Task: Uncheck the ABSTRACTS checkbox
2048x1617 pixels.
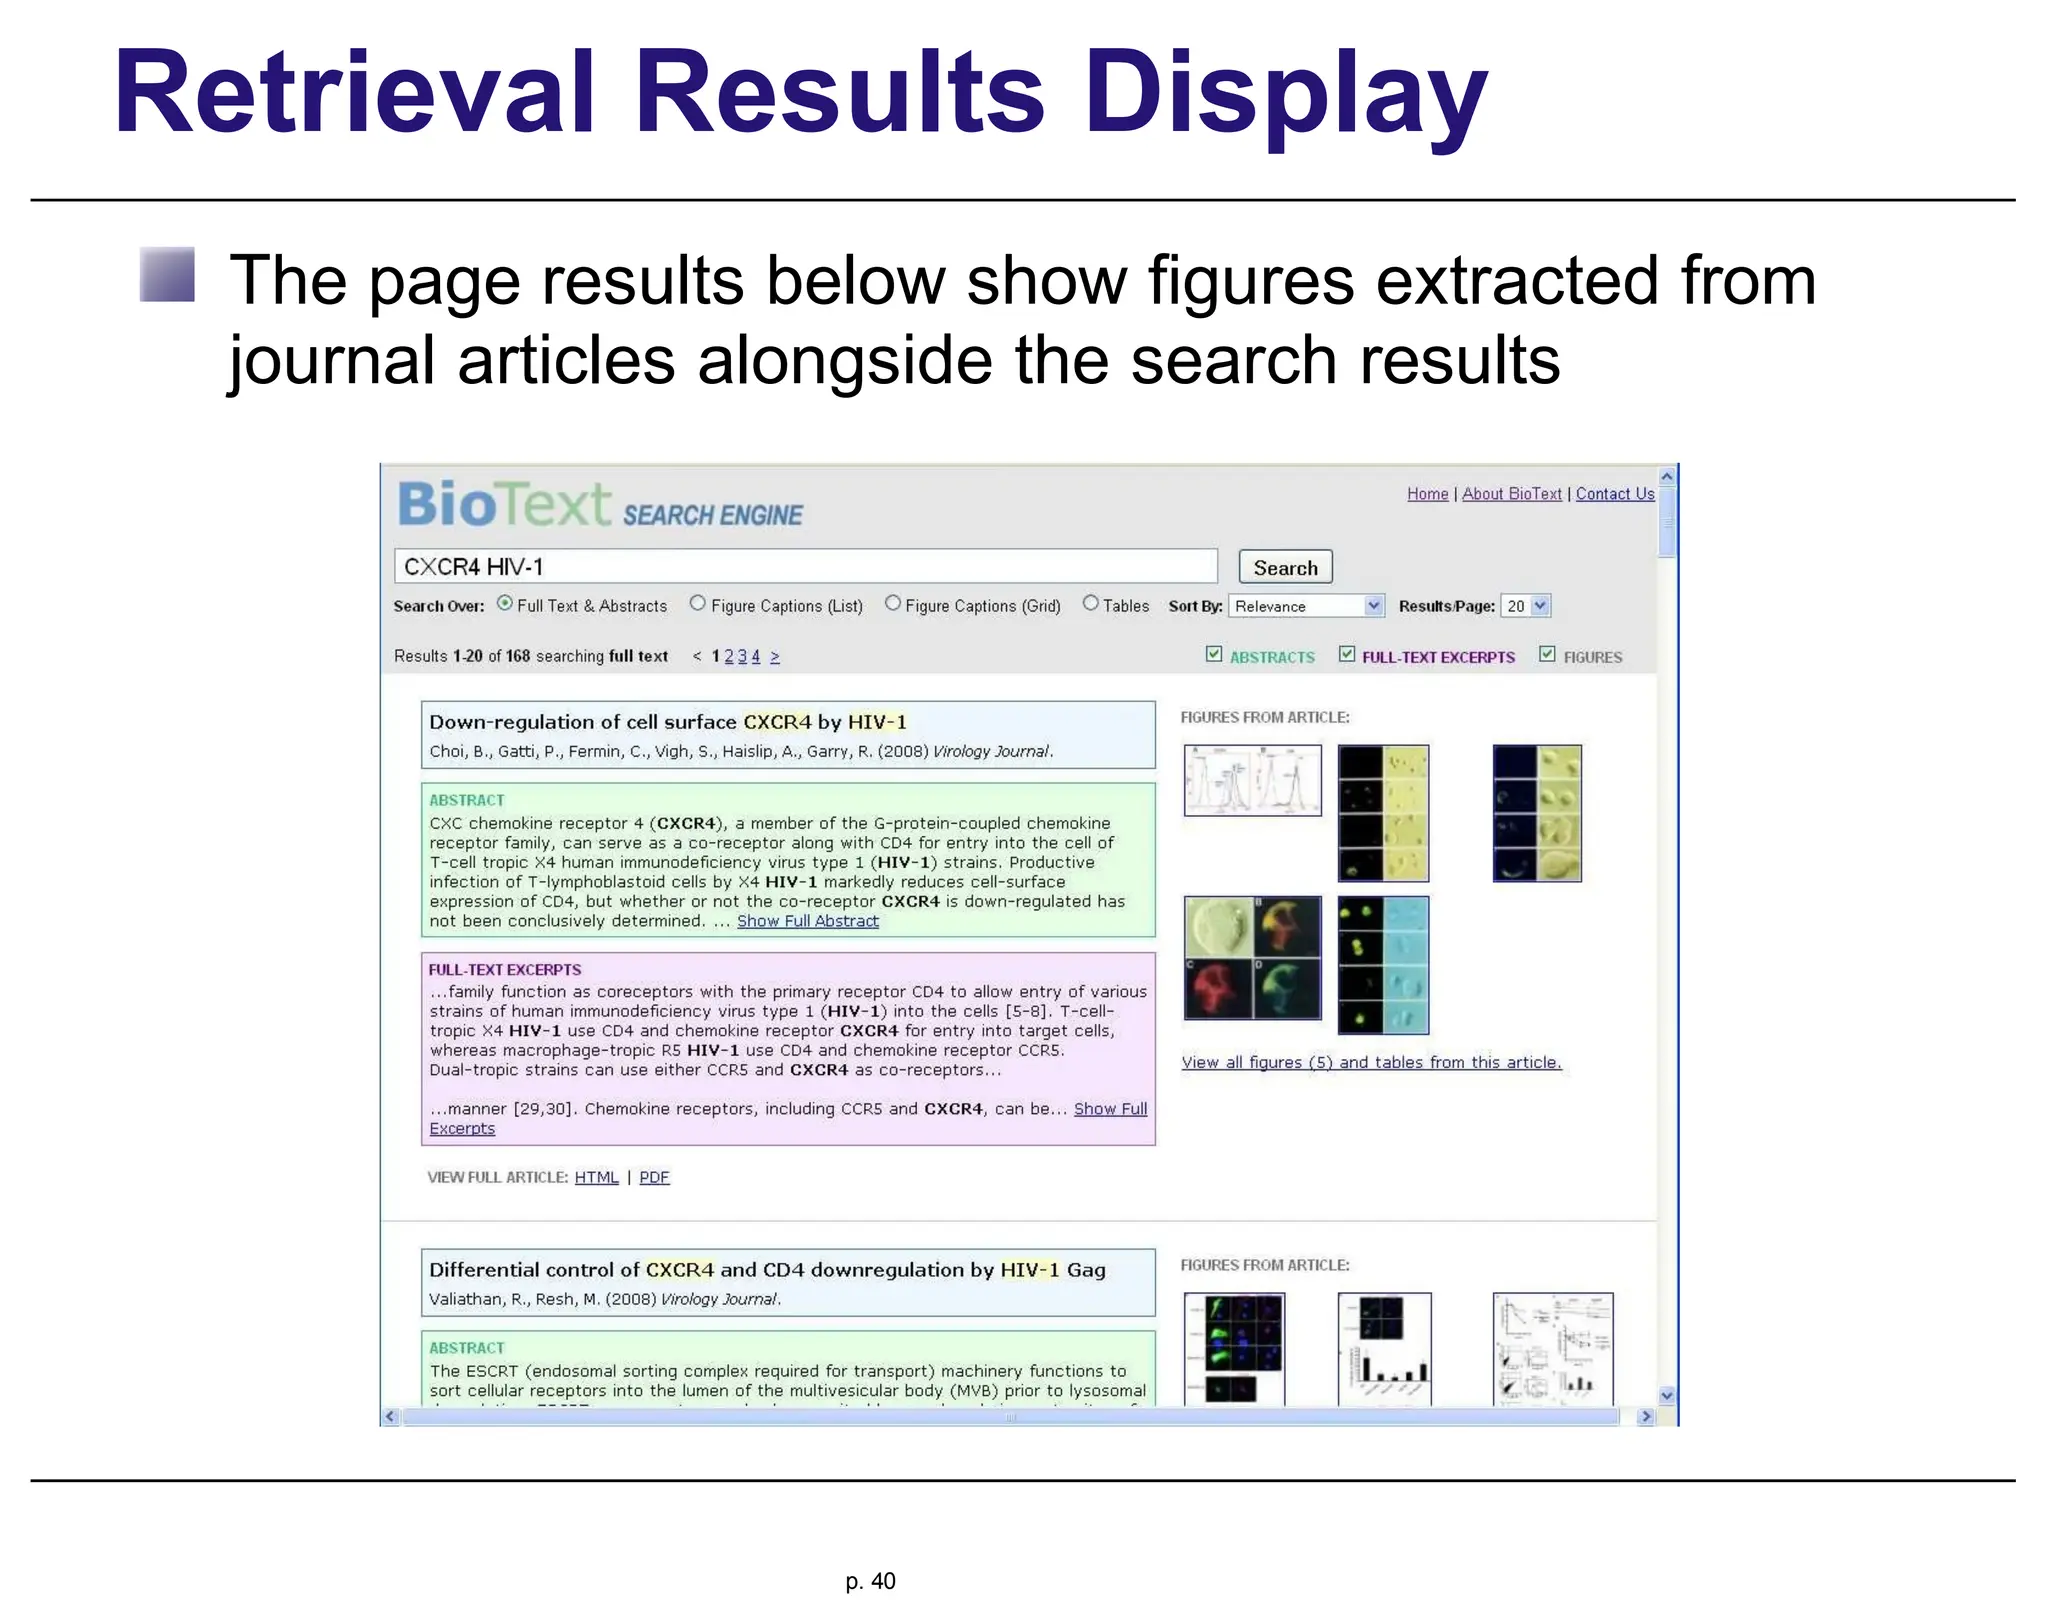Action: [x=1214, y=654]
